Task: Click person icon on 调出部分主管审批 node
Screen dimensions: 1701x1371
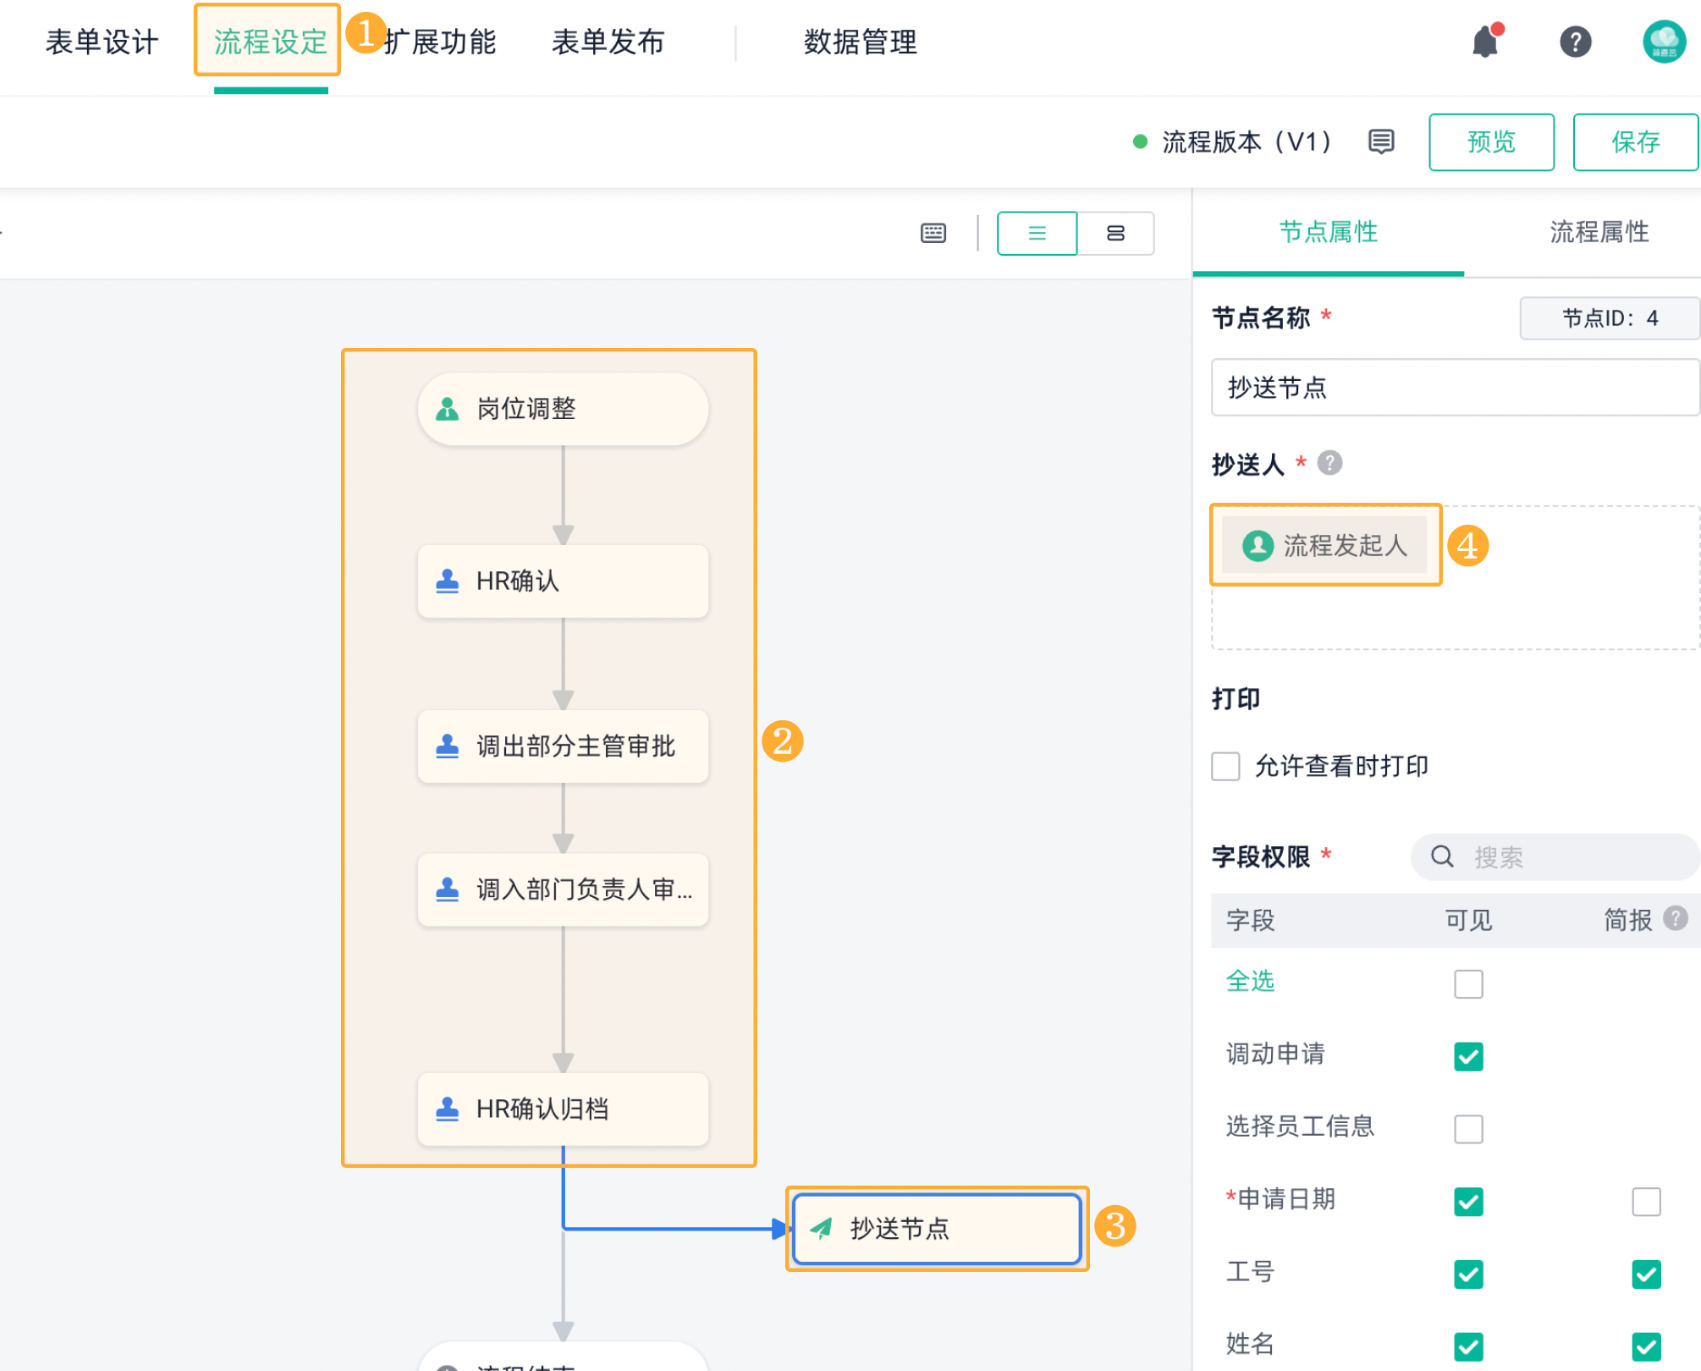Action: tap(447, 746)
